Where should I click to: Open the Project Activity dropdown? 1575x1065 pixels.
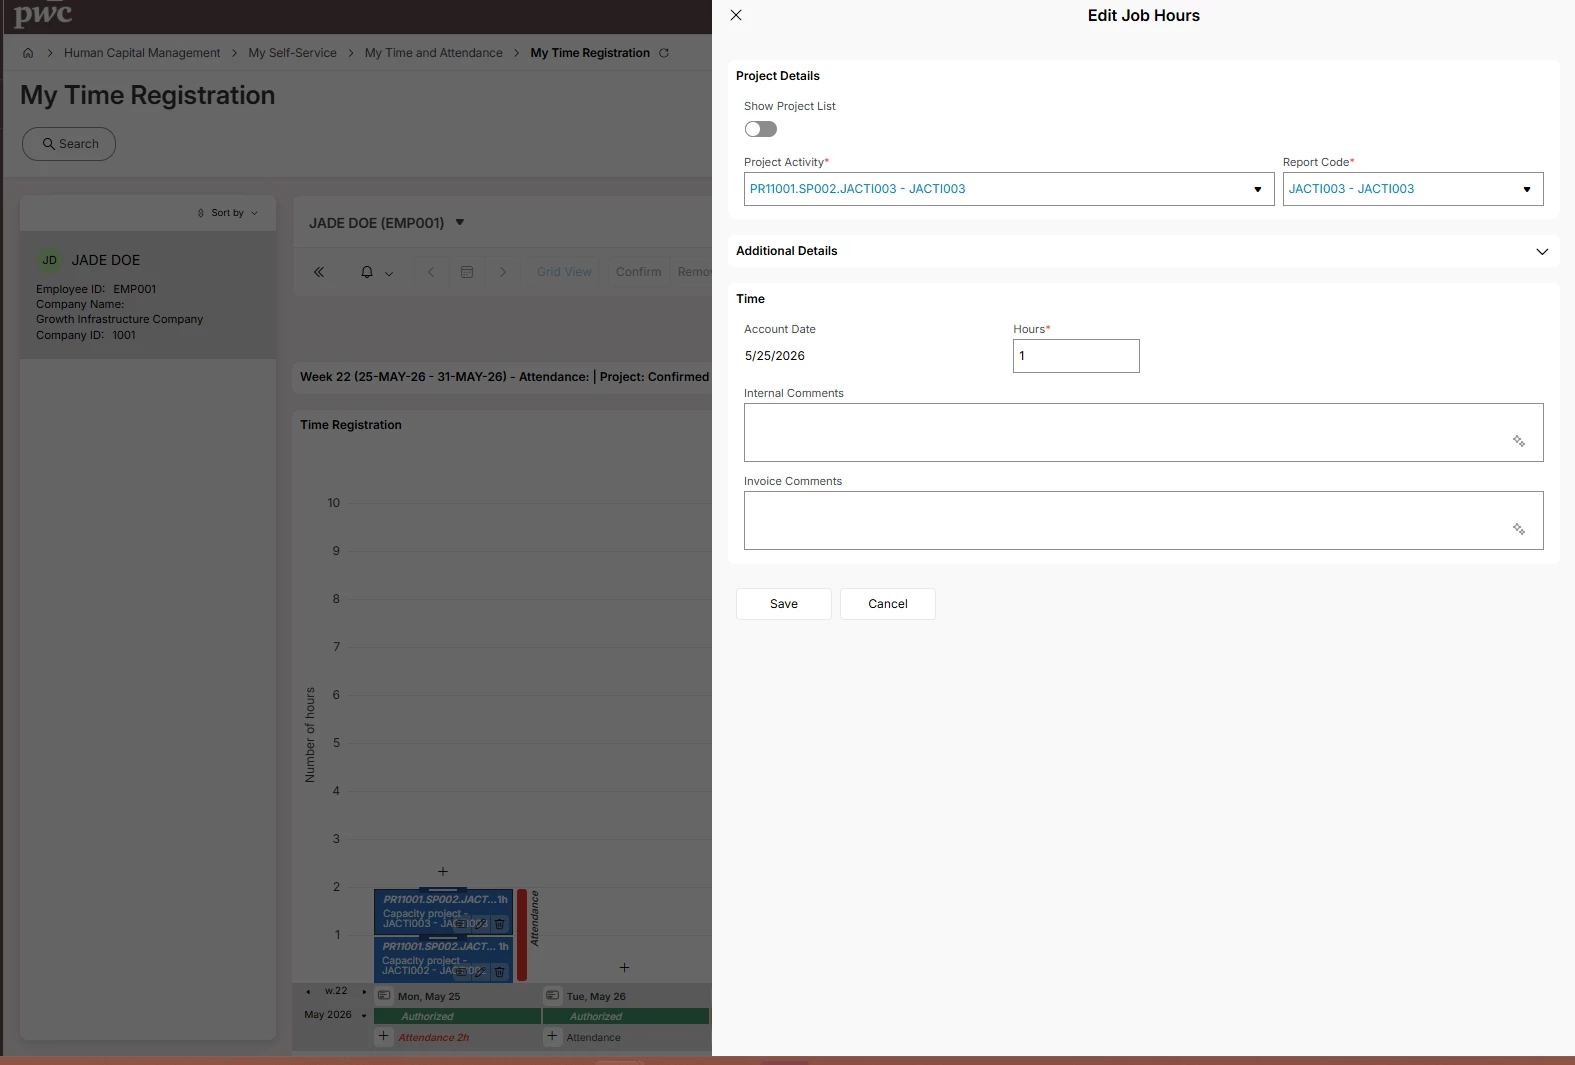[x=1009, y=189]
